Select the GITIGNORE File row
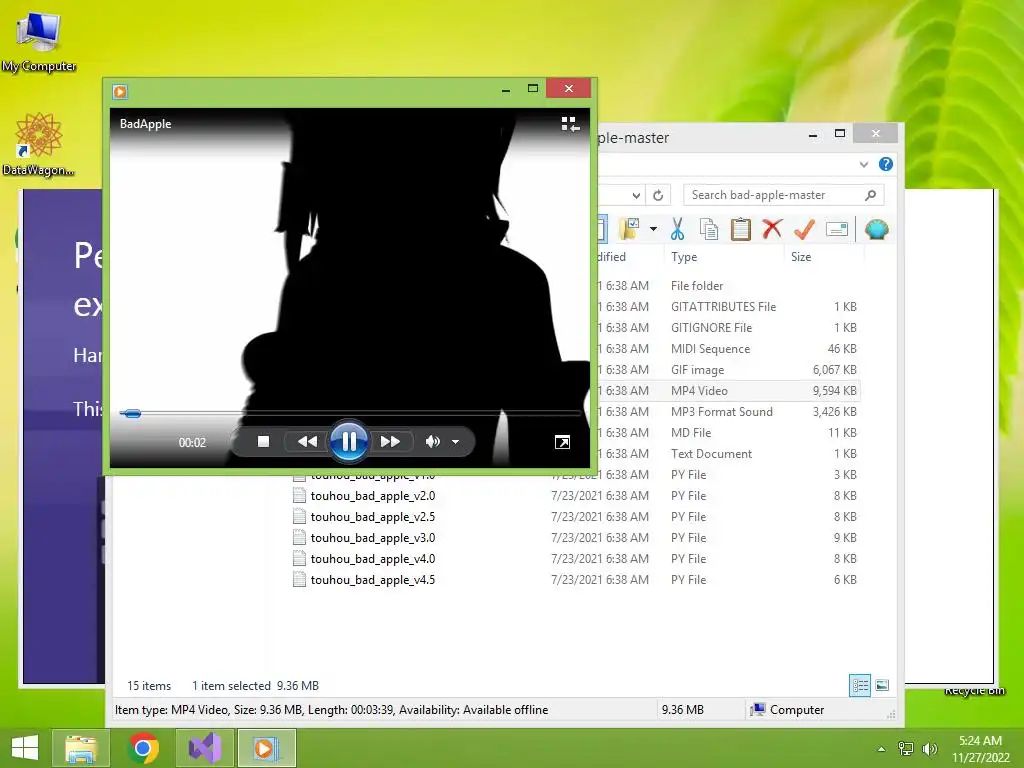 [x=728, y=327]
